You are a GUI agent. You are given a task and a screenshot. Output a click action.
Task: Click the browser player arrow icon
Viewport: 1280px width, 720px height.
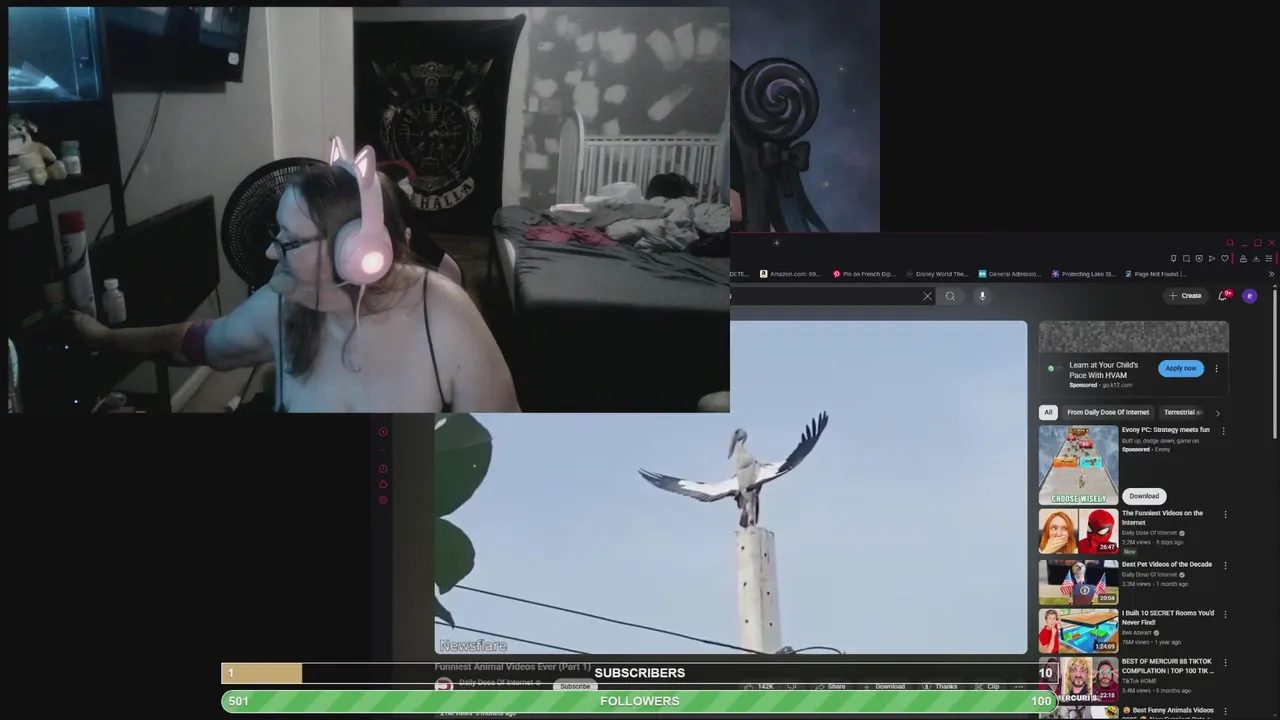[1212, 259]
